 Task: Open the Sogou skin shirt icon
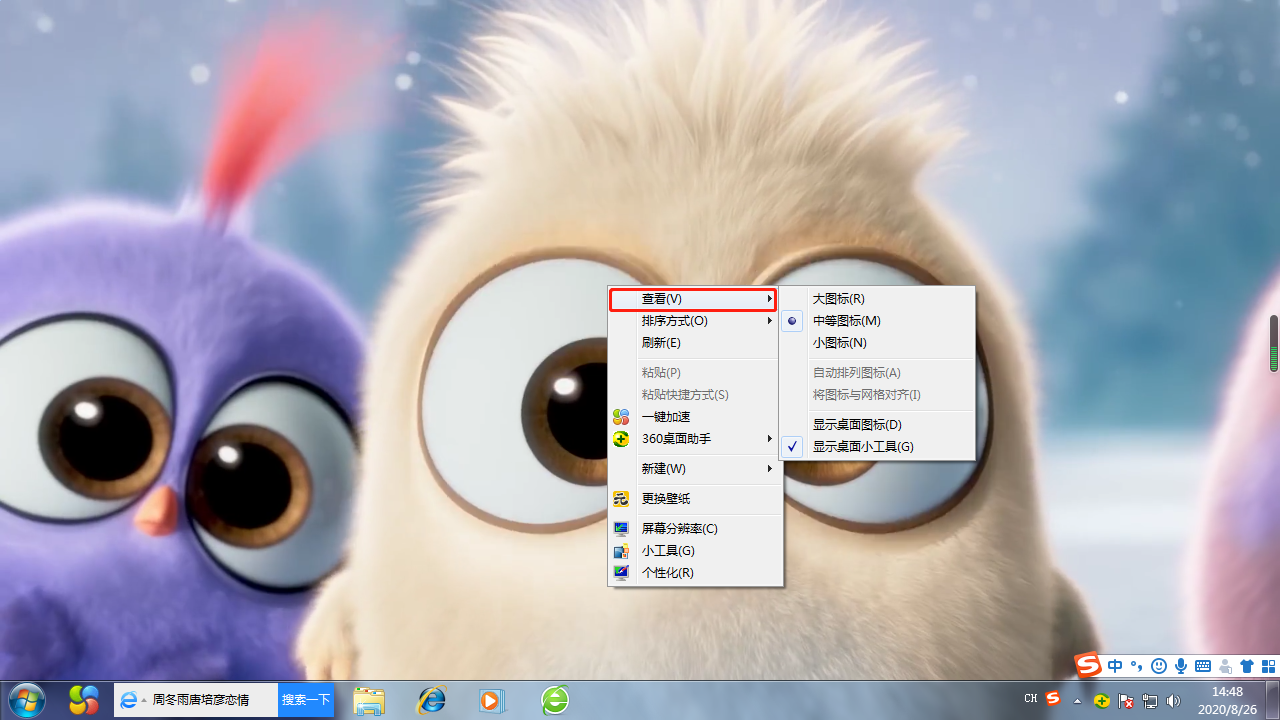tap(1246, 666)
